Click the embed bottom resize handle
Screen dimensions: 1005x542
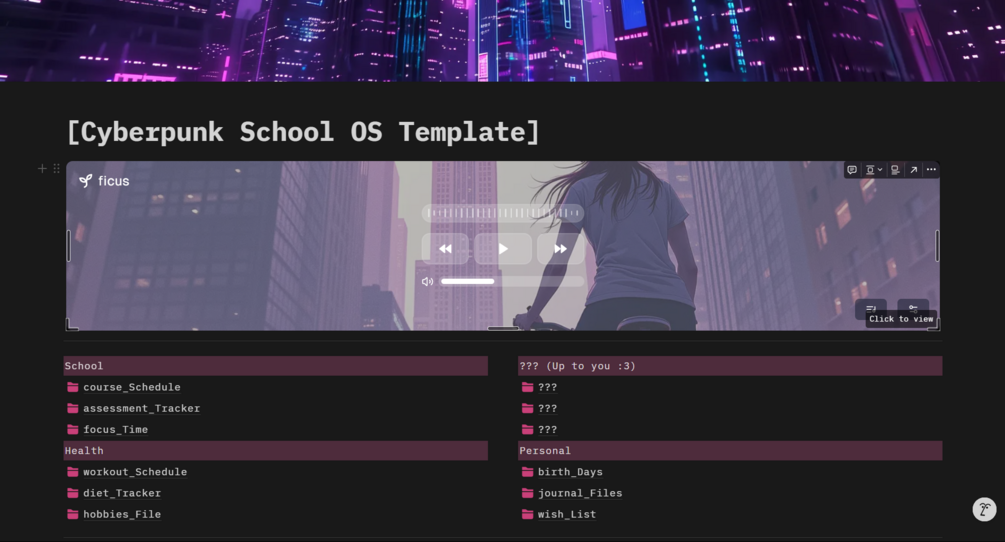(x=503, y=328)
